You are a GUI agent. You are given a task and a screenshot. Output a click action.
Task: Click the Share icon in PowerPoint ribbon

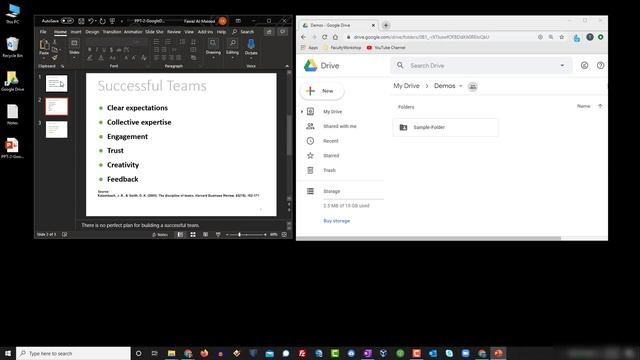[x=269, y=32]
